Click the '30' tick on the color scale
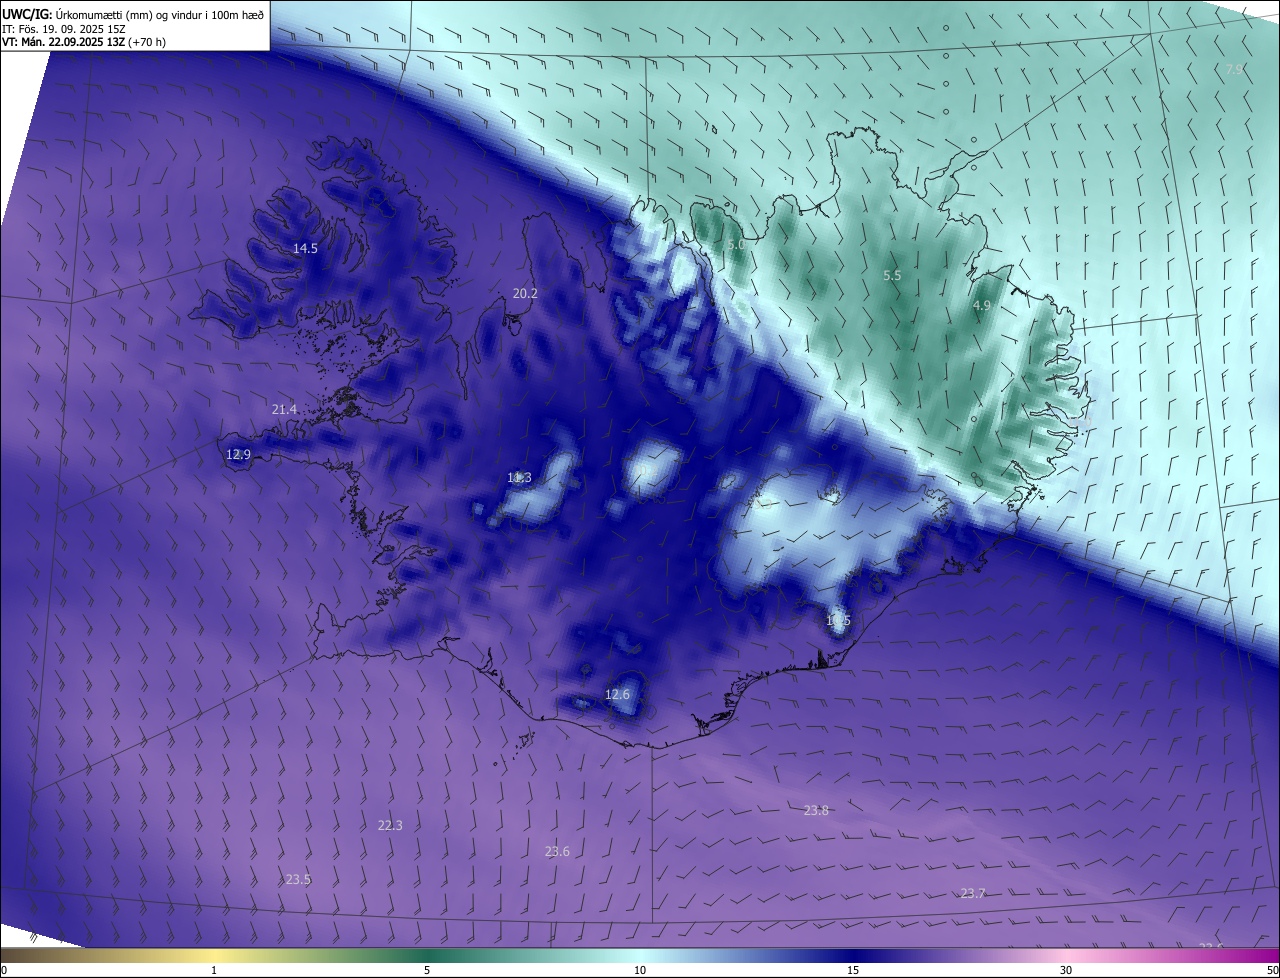The height and width of the screenshot is (978, 1280). click(1066, 970)
